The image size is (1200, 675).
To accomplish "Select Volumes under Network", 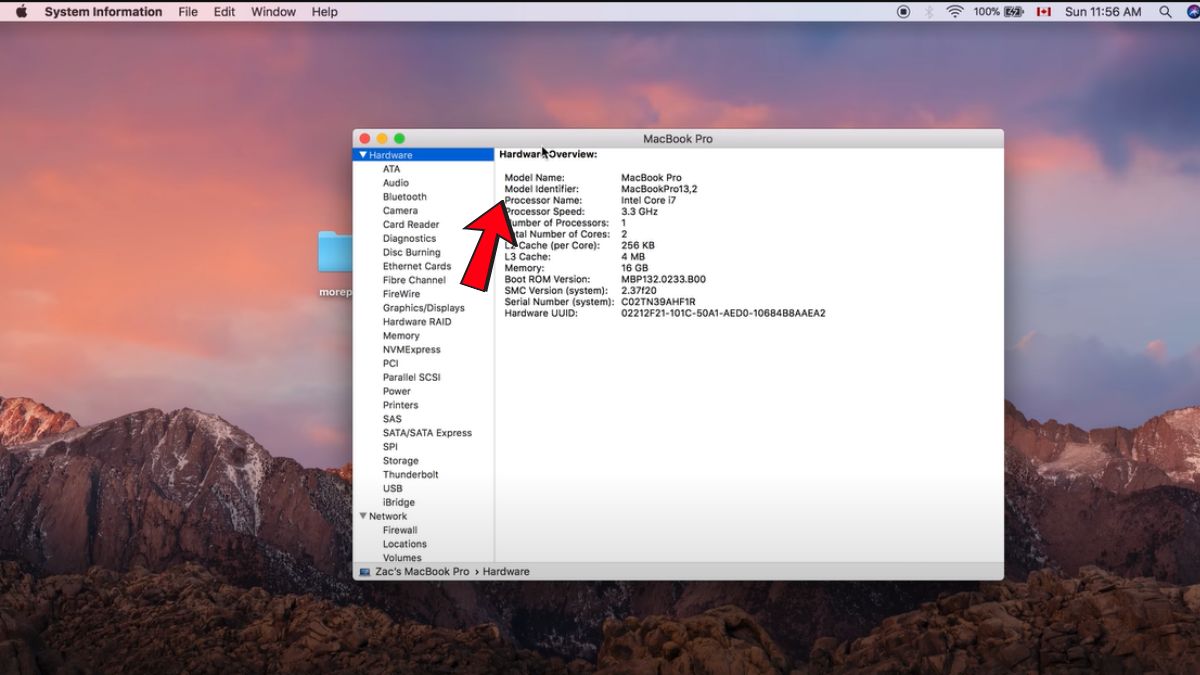I will 402,558.
